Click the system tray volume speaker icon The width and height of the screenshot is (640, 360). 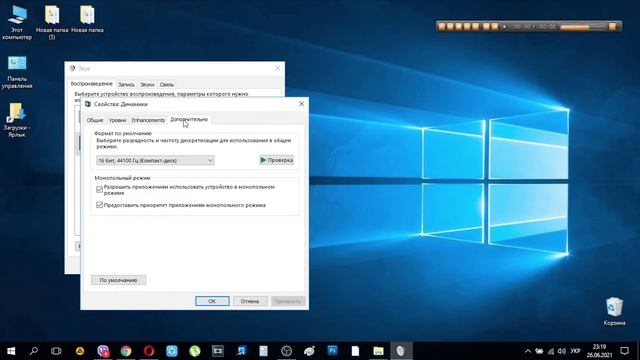click(562, 351)
